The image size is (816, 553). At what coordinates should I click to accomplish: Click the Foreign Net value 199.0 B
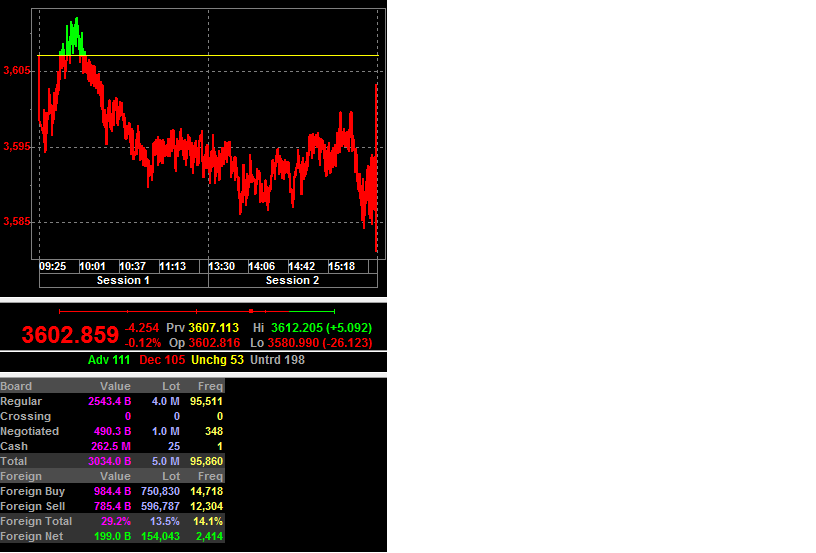click(x=112, y=536)
